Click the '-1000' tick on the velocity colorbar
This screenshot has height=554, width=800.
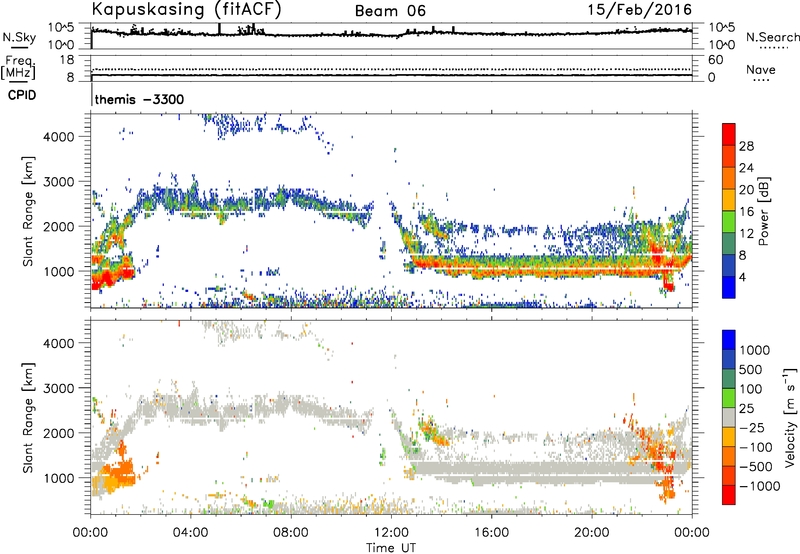click(x=760, y=486)
